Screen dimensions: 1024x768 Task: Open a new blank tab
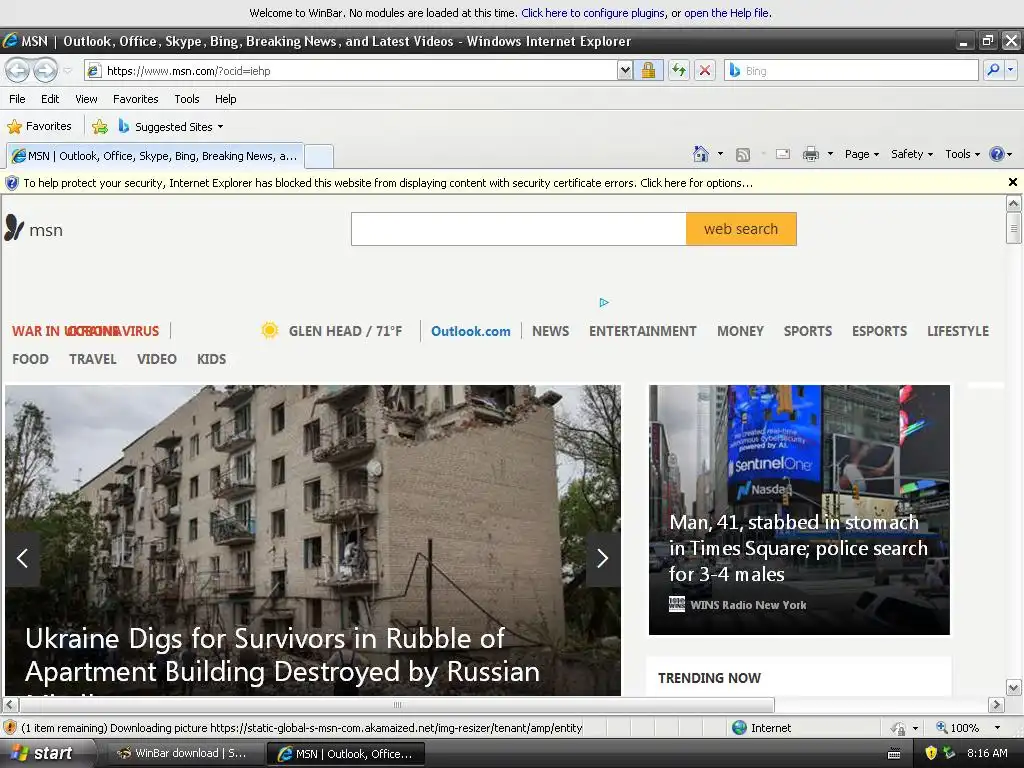319,156
